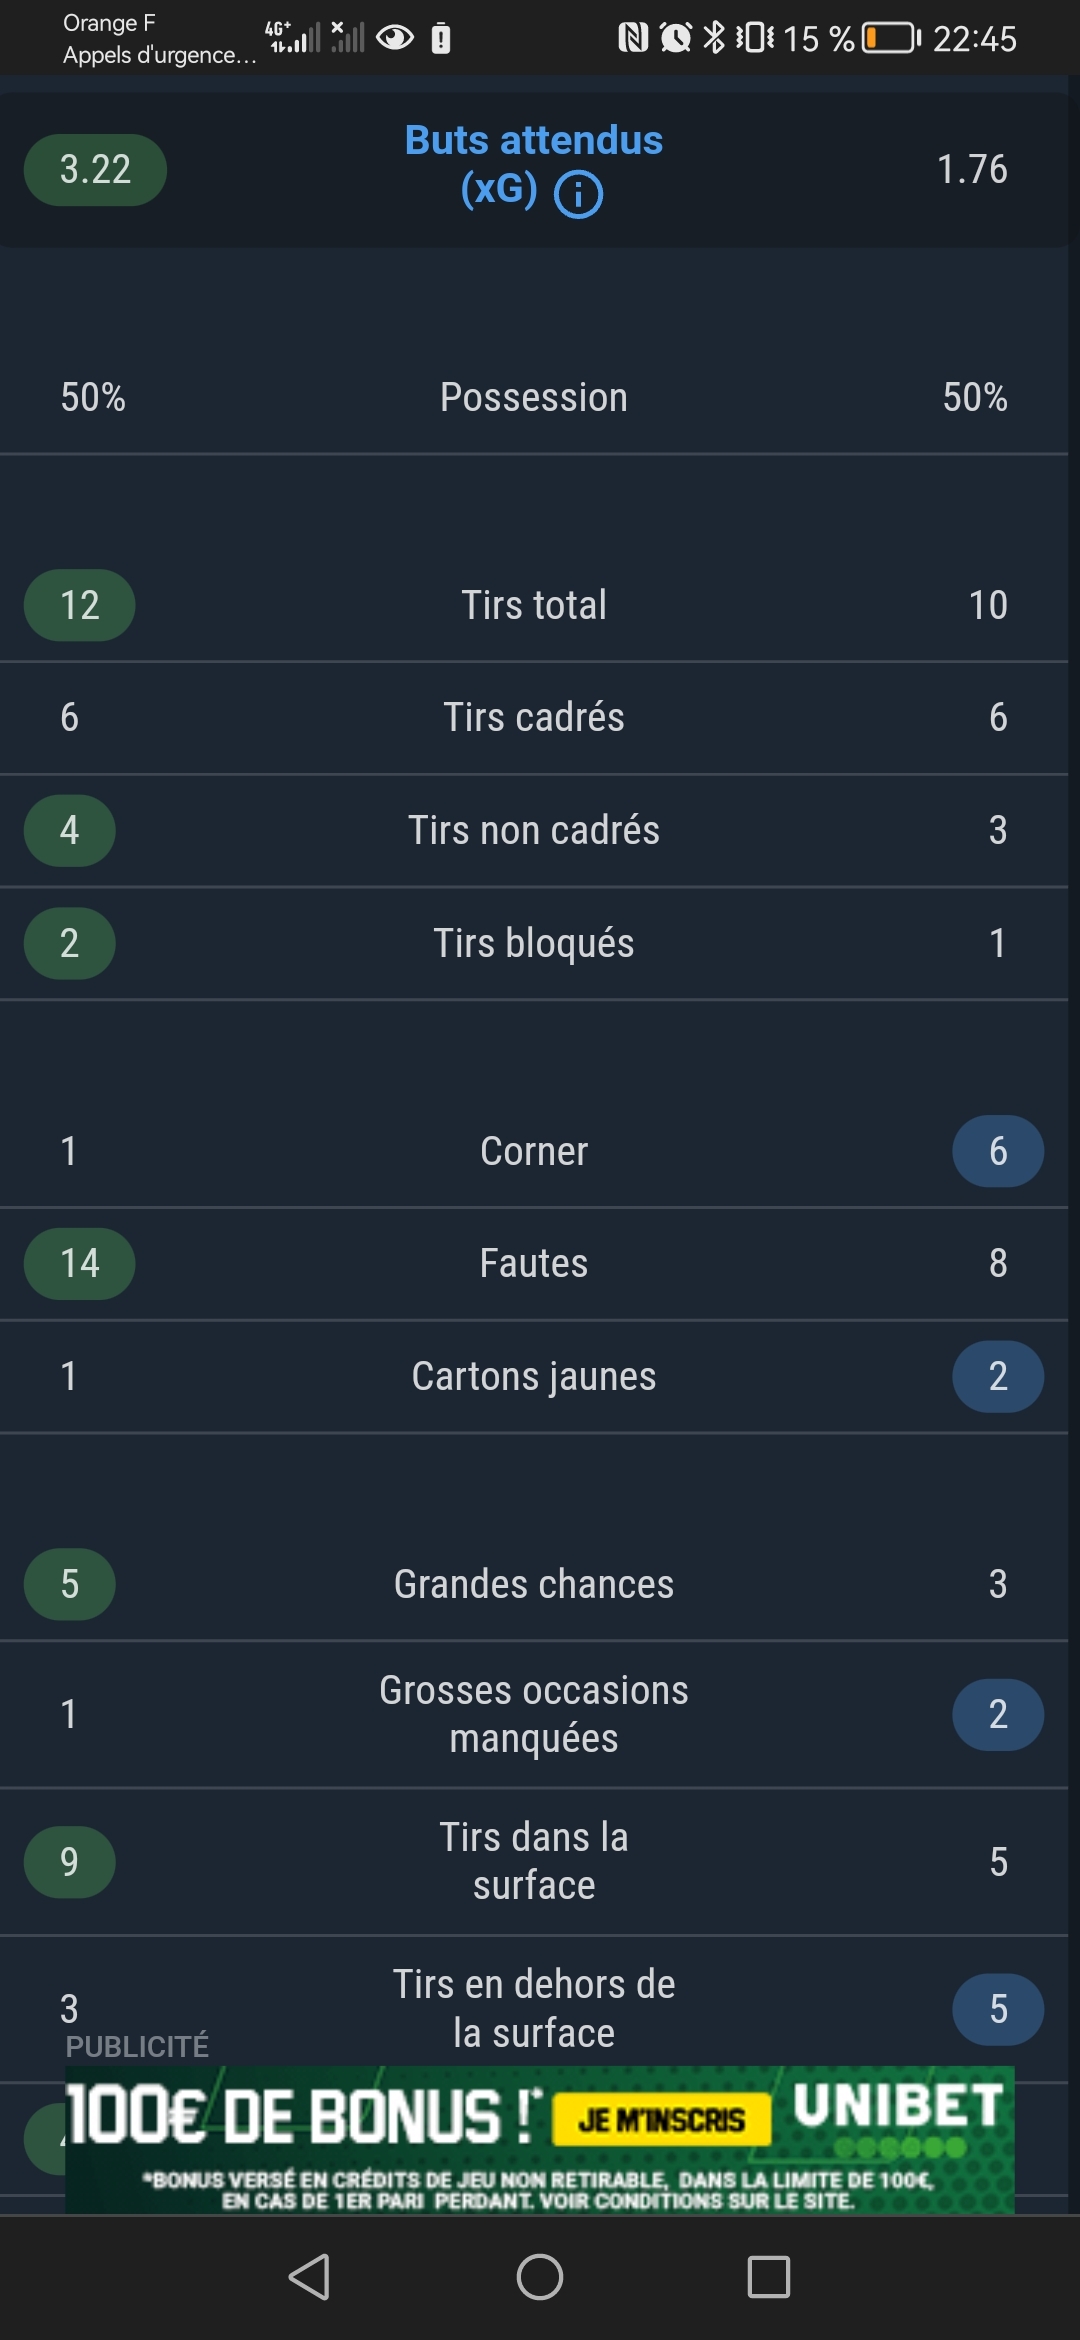1080x2340 pixels.
Task: Tap the green 12 Tirs total badge
Action: (x=80, y=605)
